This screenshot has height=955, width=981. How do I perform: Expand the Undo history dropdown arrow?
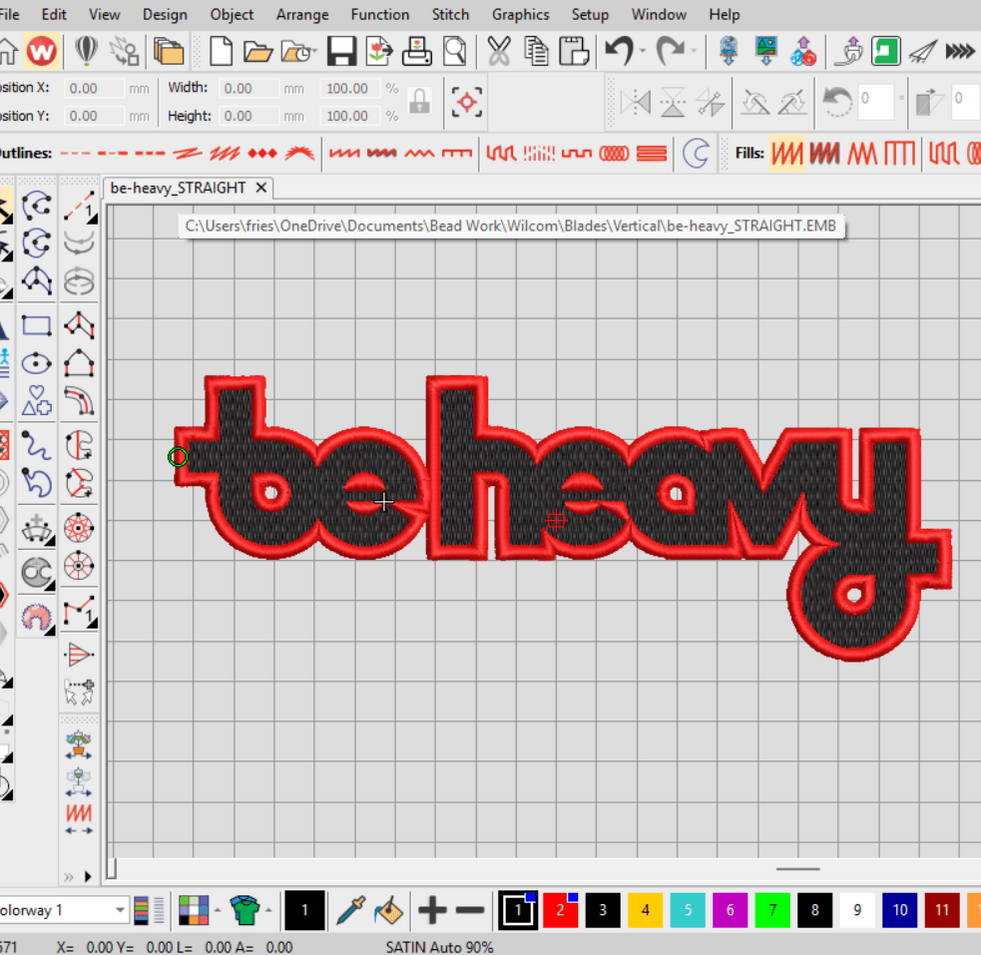coord(642,51)
